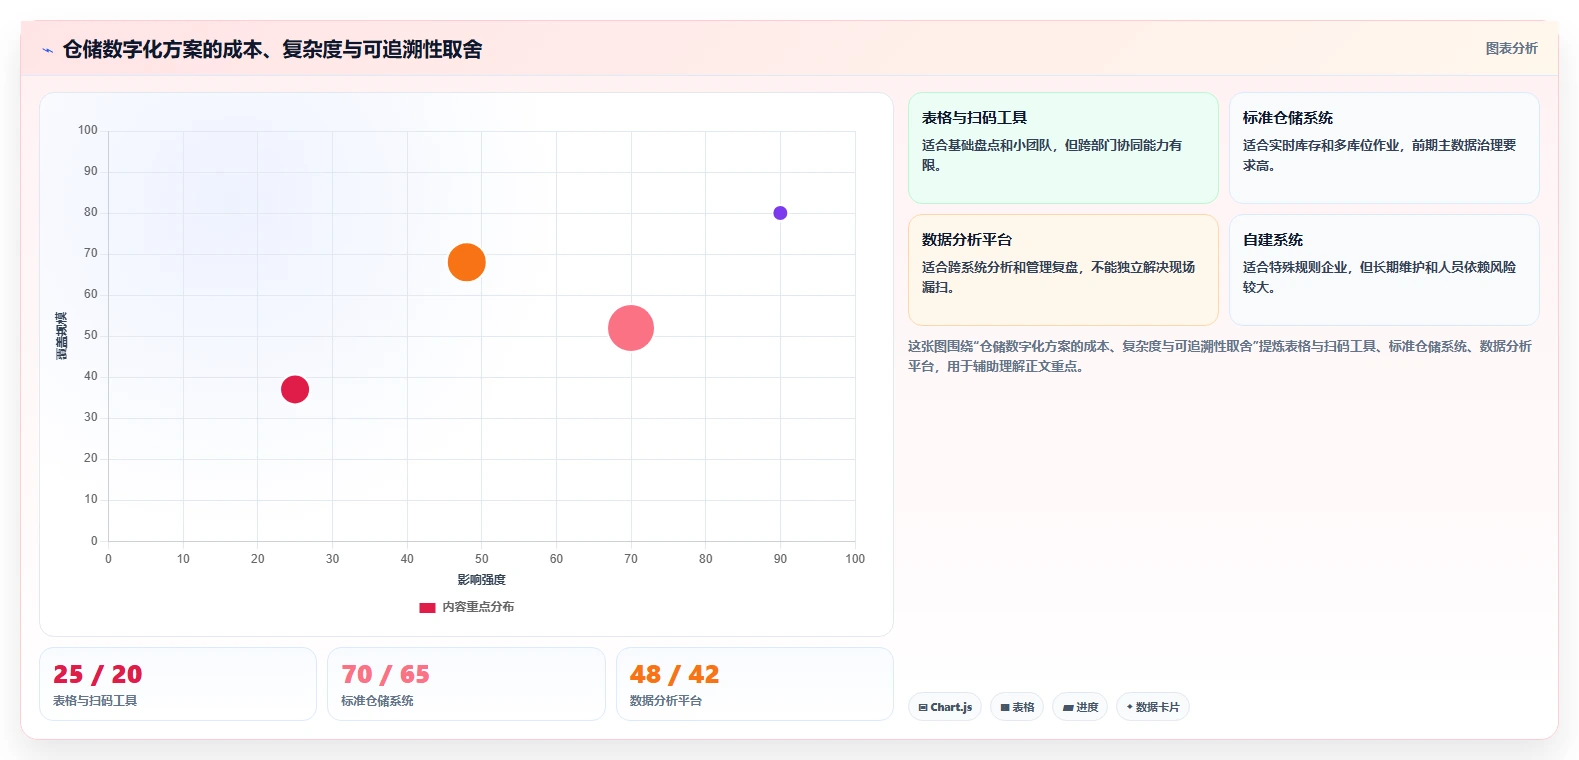Click the 数据分析平台 label under 48 / 42
1579x760 pixels.
click(666, 701)
